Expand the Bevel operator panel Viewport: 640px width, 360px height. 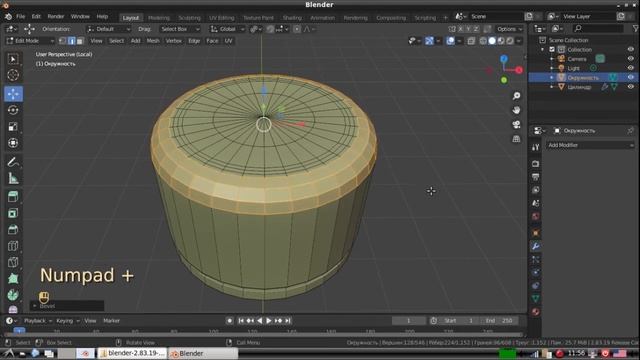tap(67, 306)
